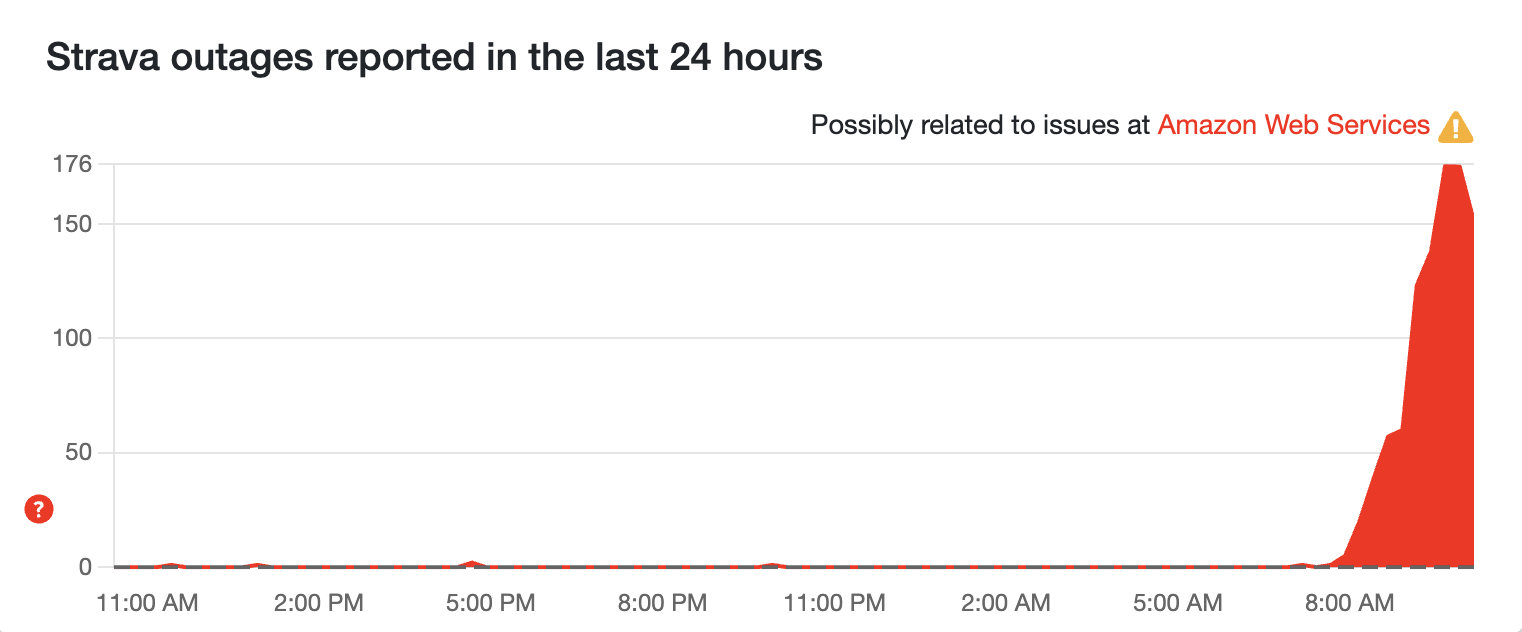Click the red question mark help icon

click(39, 510)
